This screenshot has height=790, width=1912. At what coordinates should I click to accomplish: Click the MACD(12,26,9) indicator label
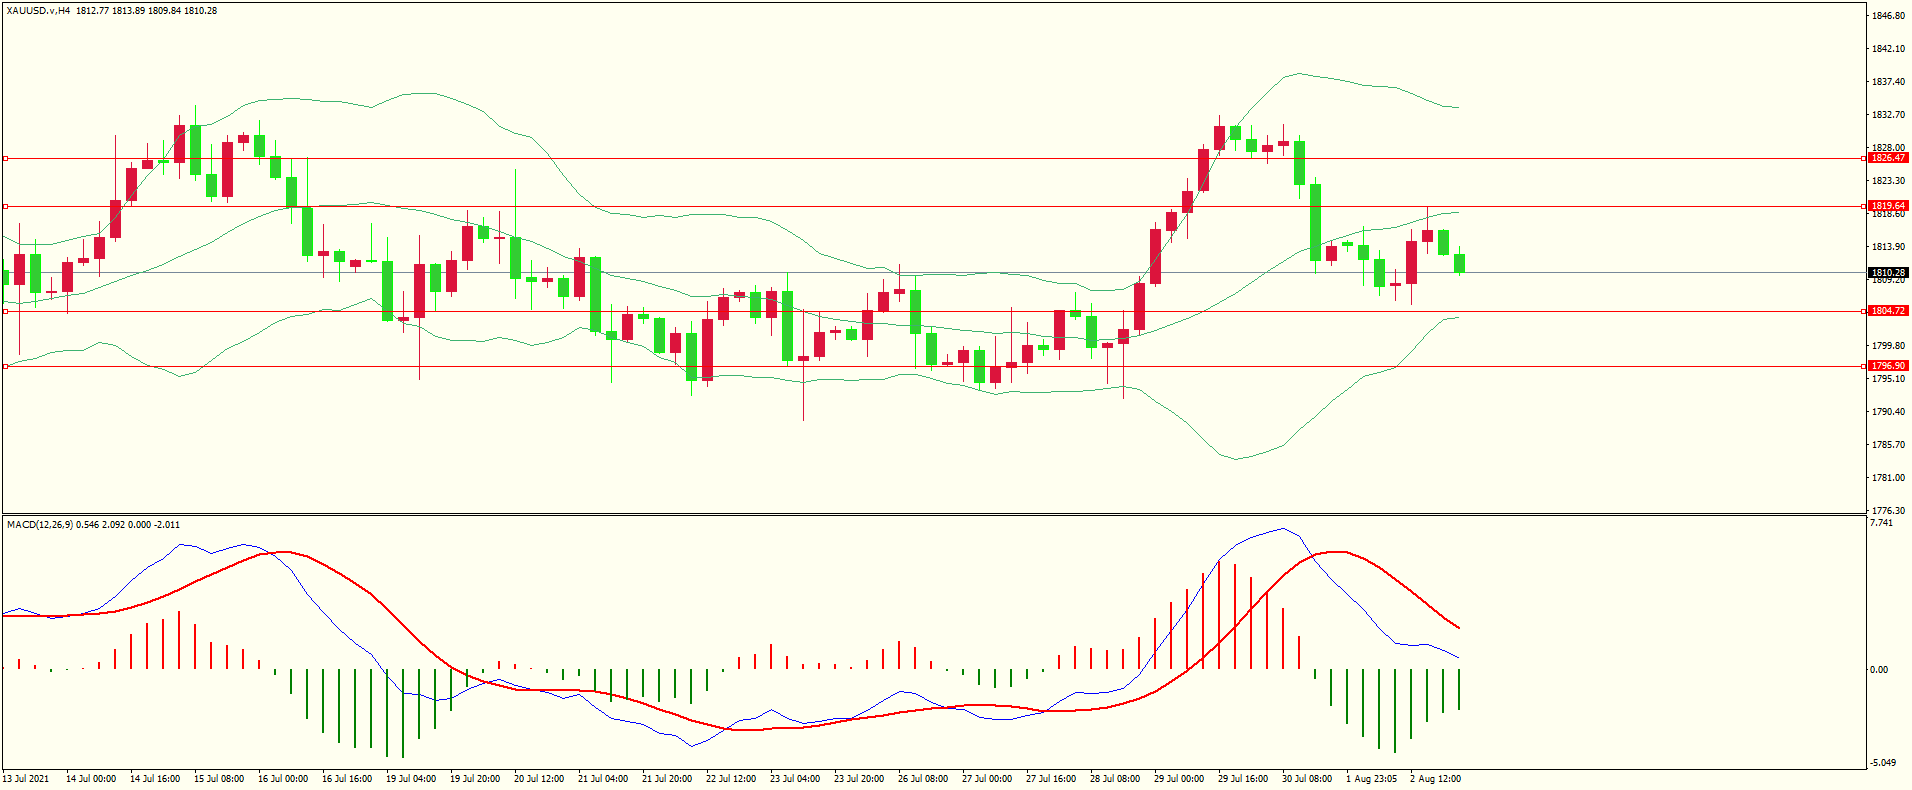(x=39, y=524)
